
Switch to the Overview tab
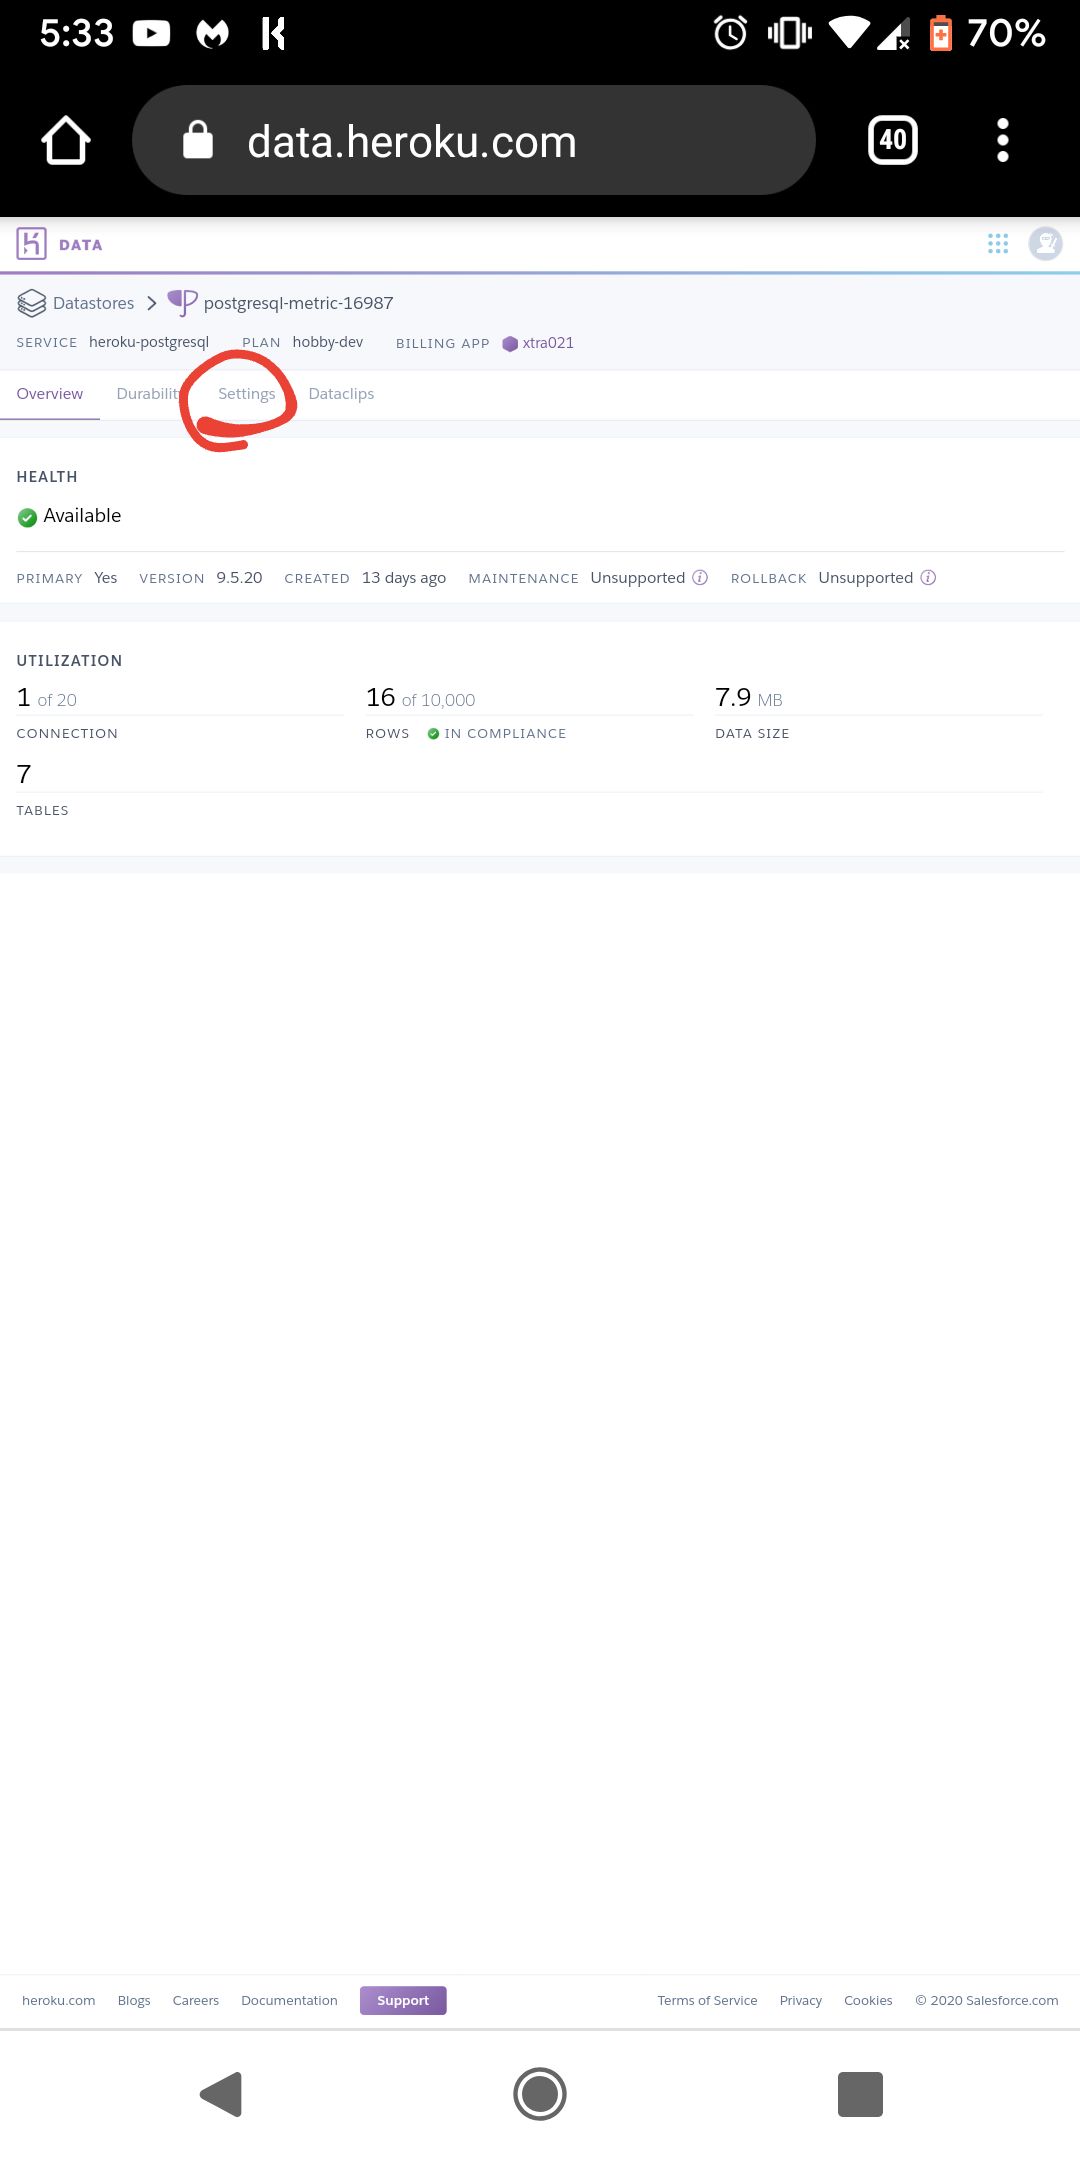(50, 394)
